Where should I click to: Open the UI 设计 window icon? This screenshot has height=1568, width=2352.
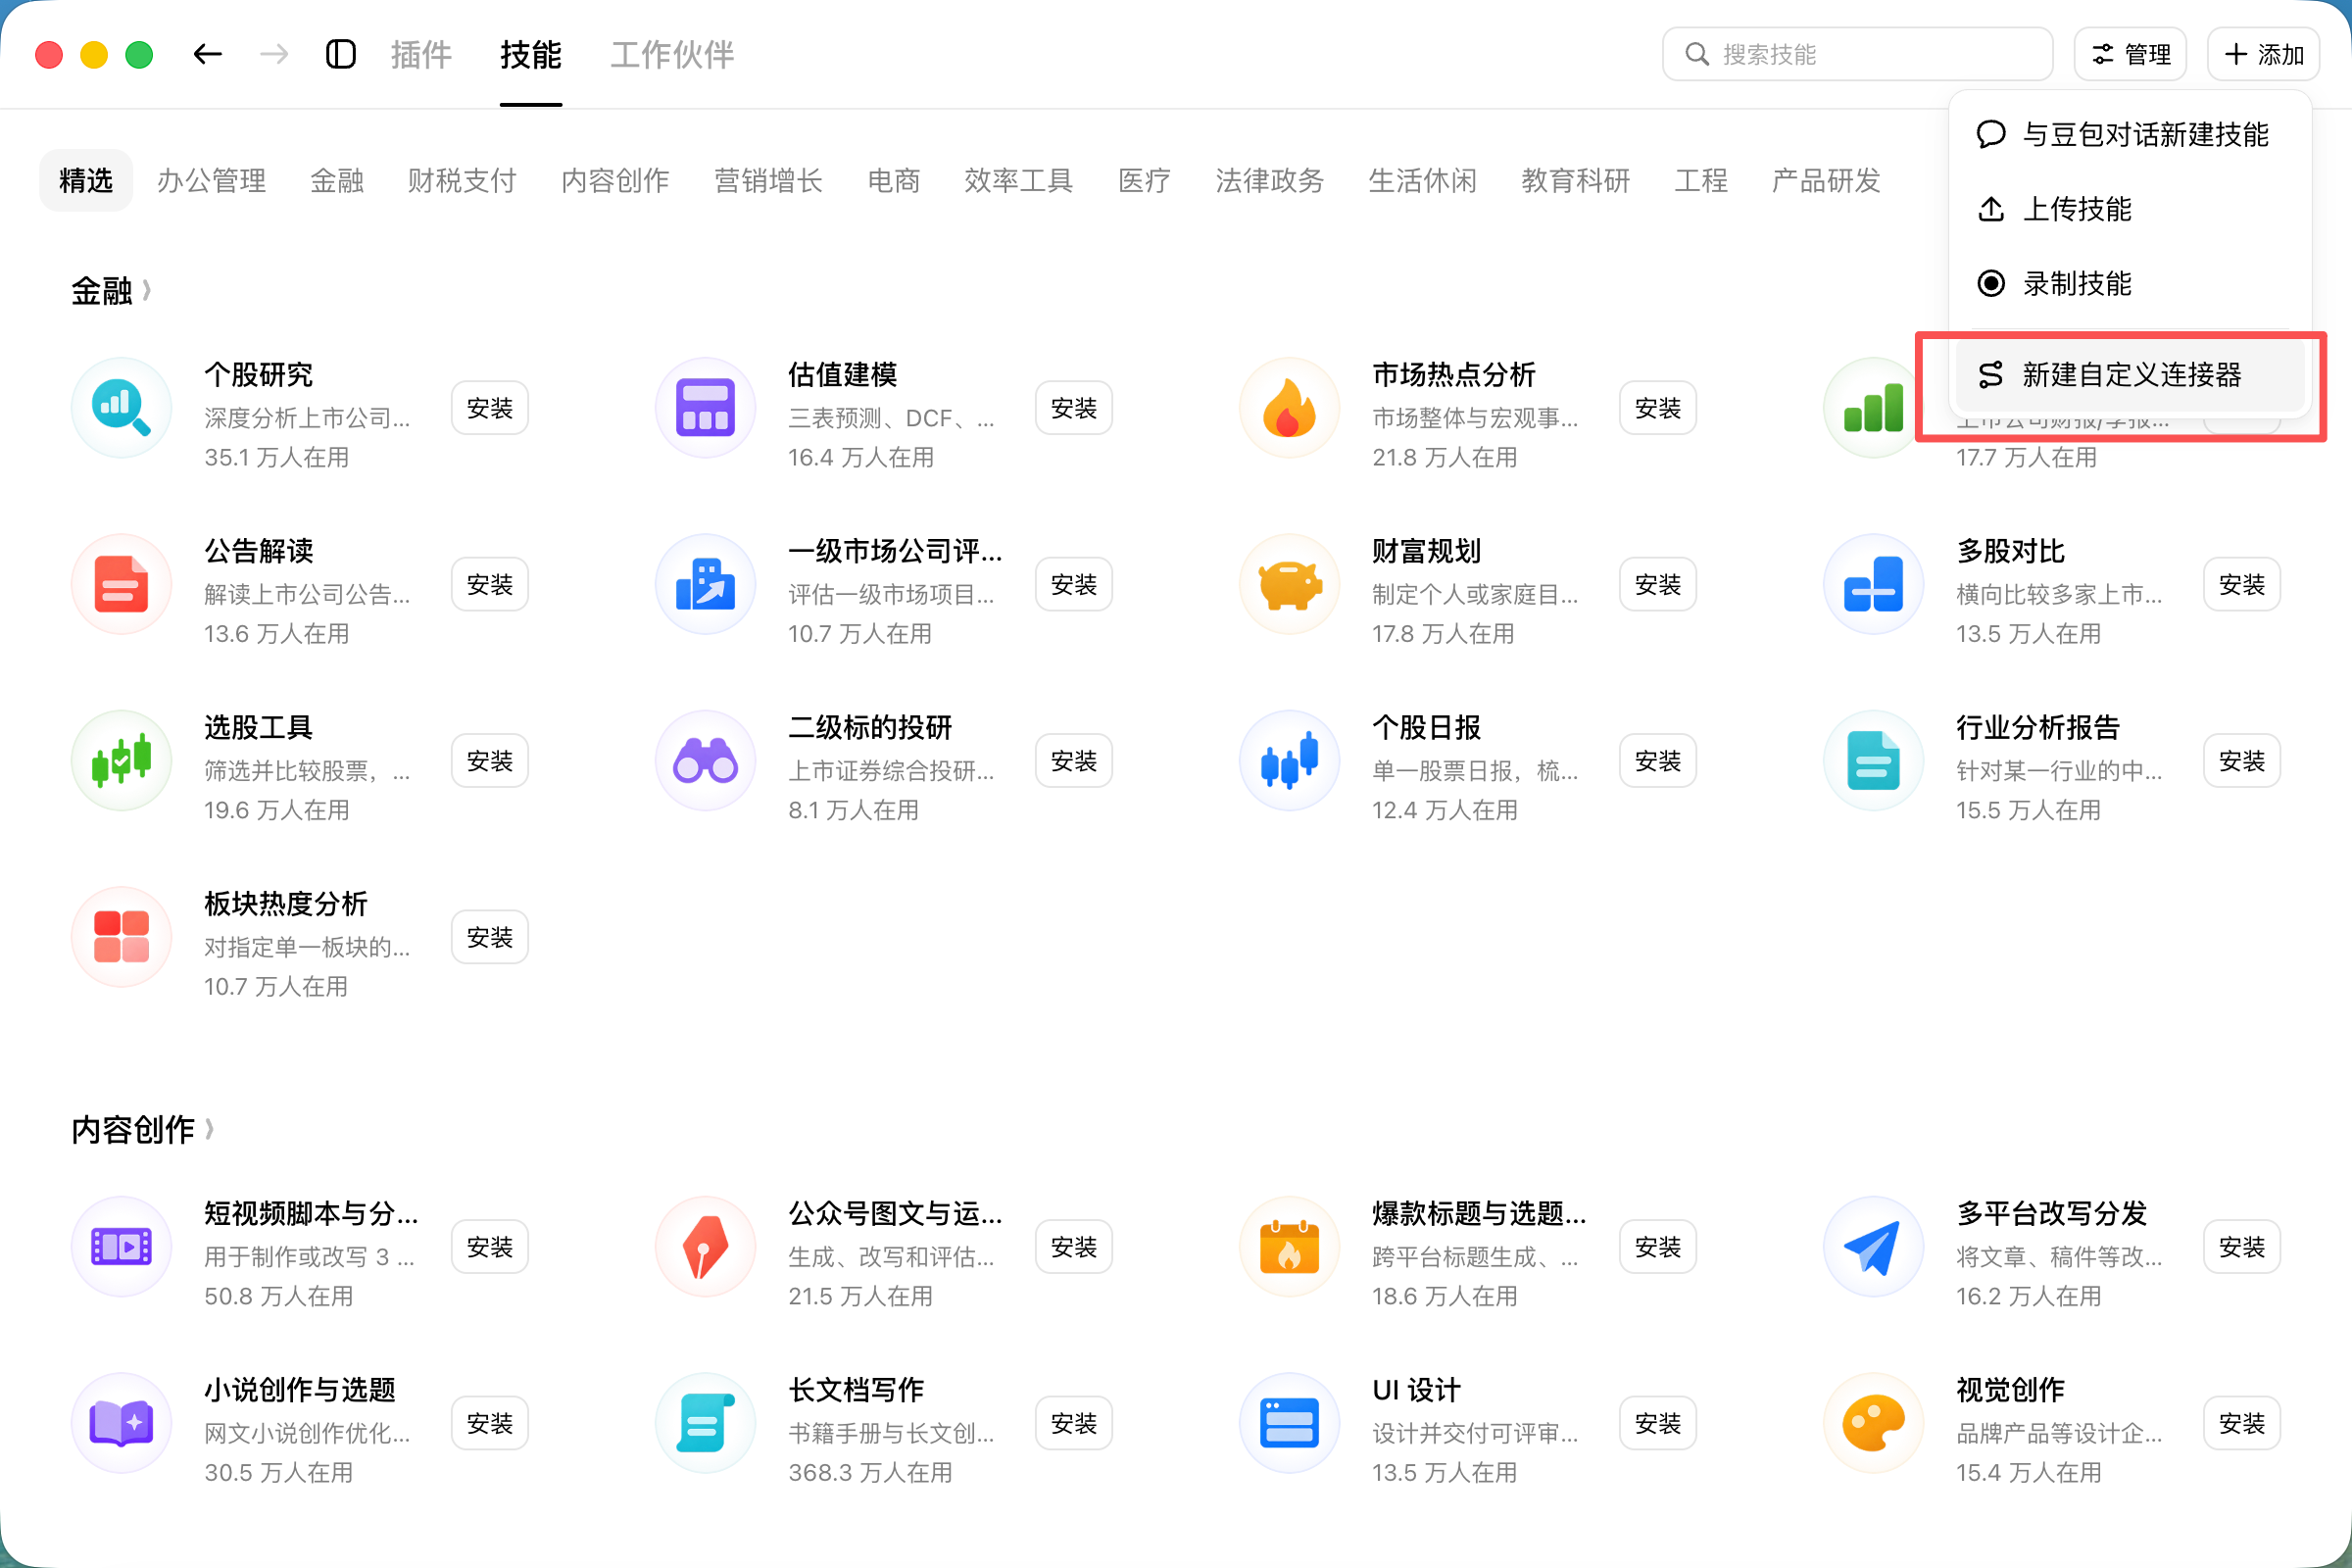point(1289,1423)
